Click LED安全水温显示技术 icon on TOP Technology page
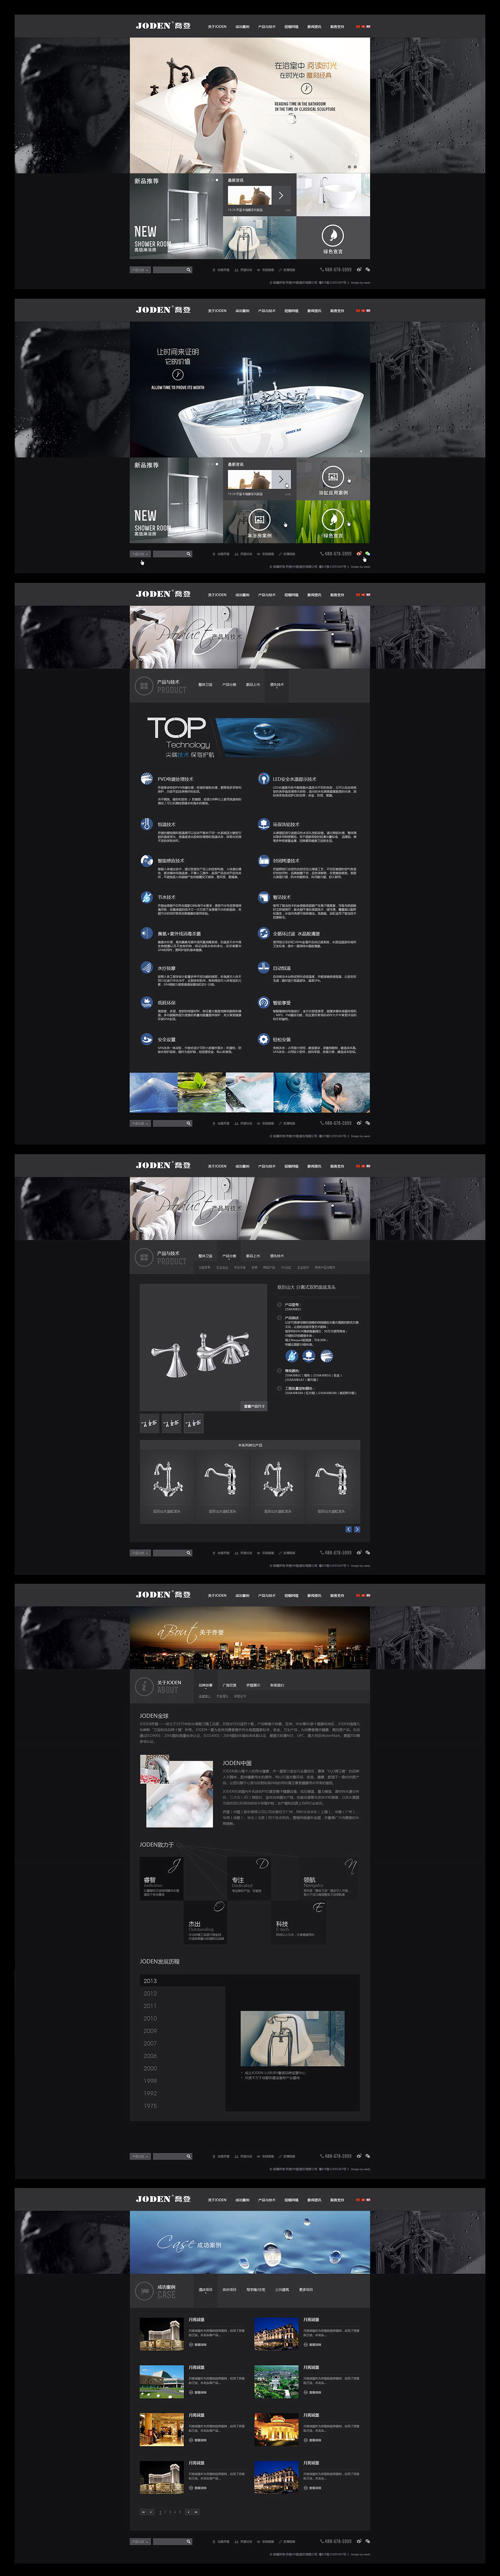 pyautogui.click(x=264, y=778)
